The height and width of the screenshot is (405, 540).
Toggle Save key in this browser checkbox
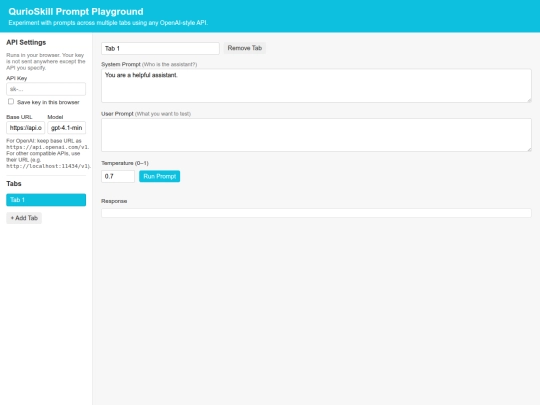tap(11, 102)
